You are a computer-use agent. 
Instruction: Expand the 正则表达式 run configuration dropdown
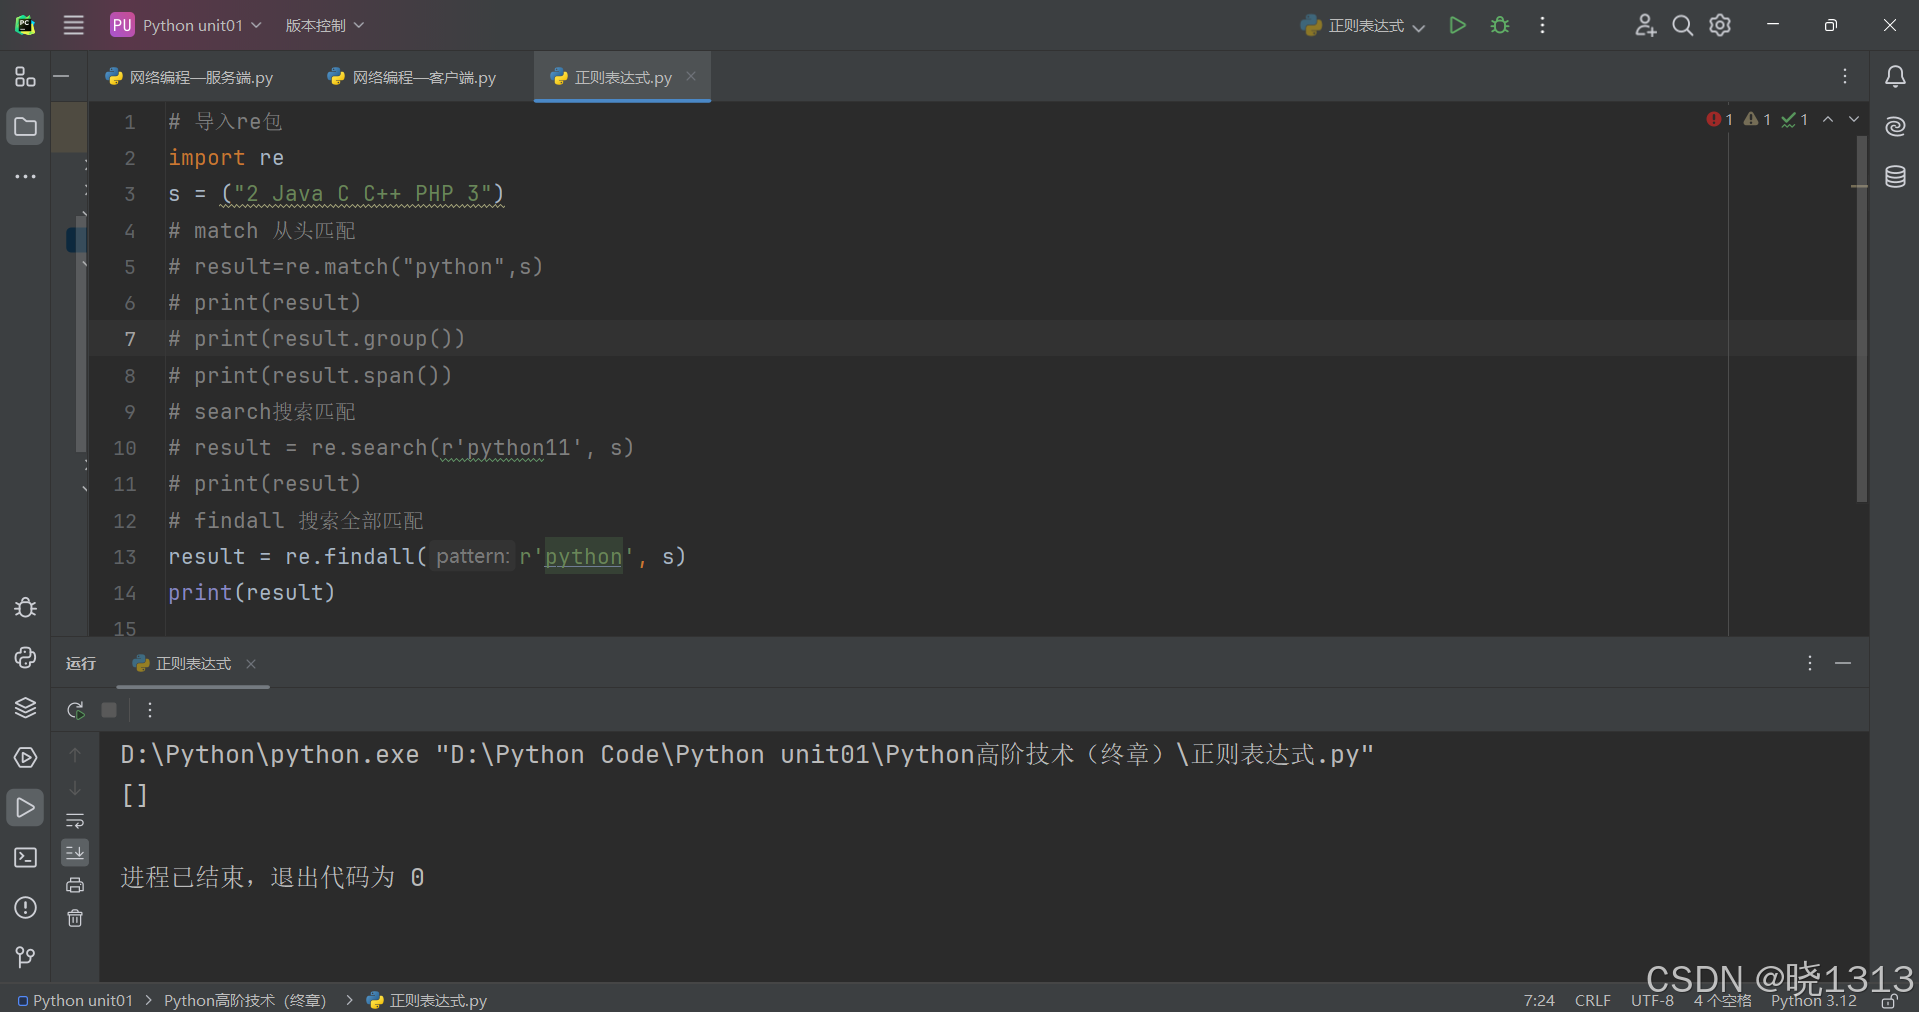1363,25
